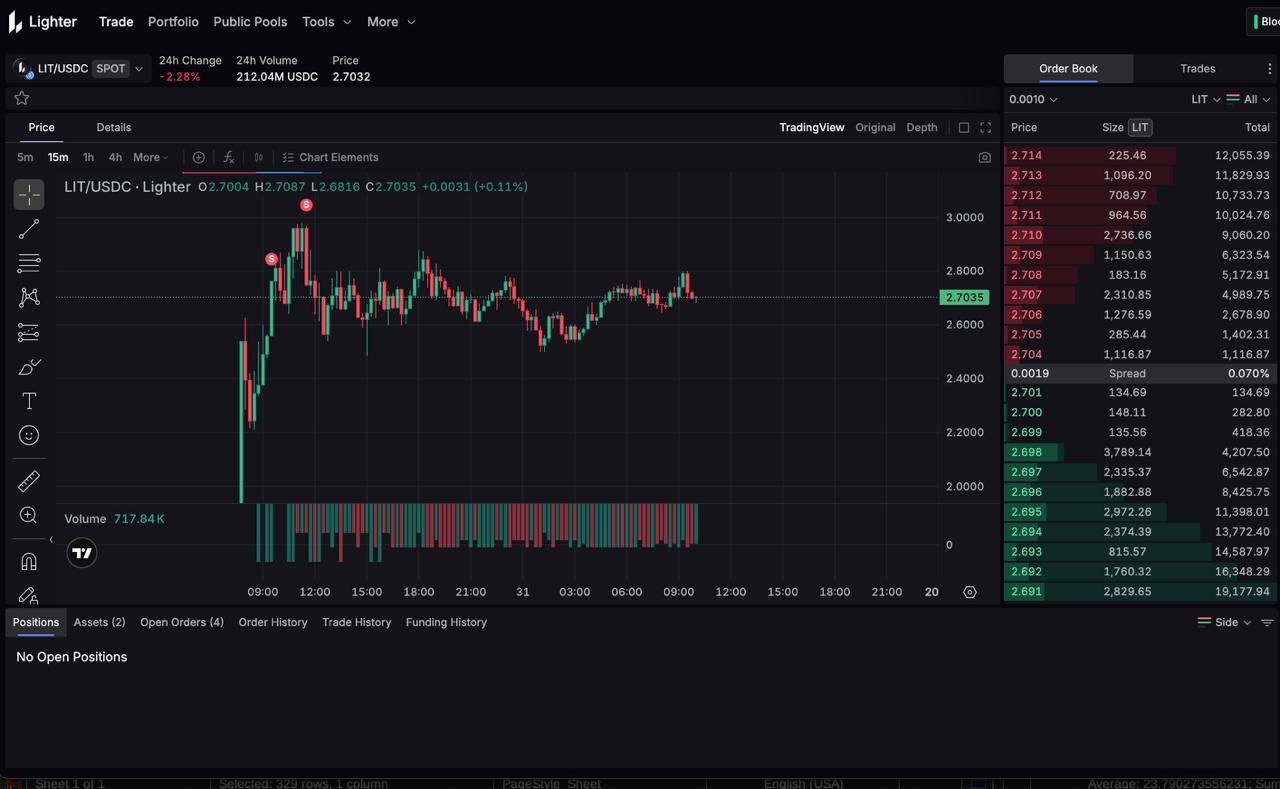Select the trend line drawing tool
Screen dimensions: 1280x789
[x=29, y=229]
